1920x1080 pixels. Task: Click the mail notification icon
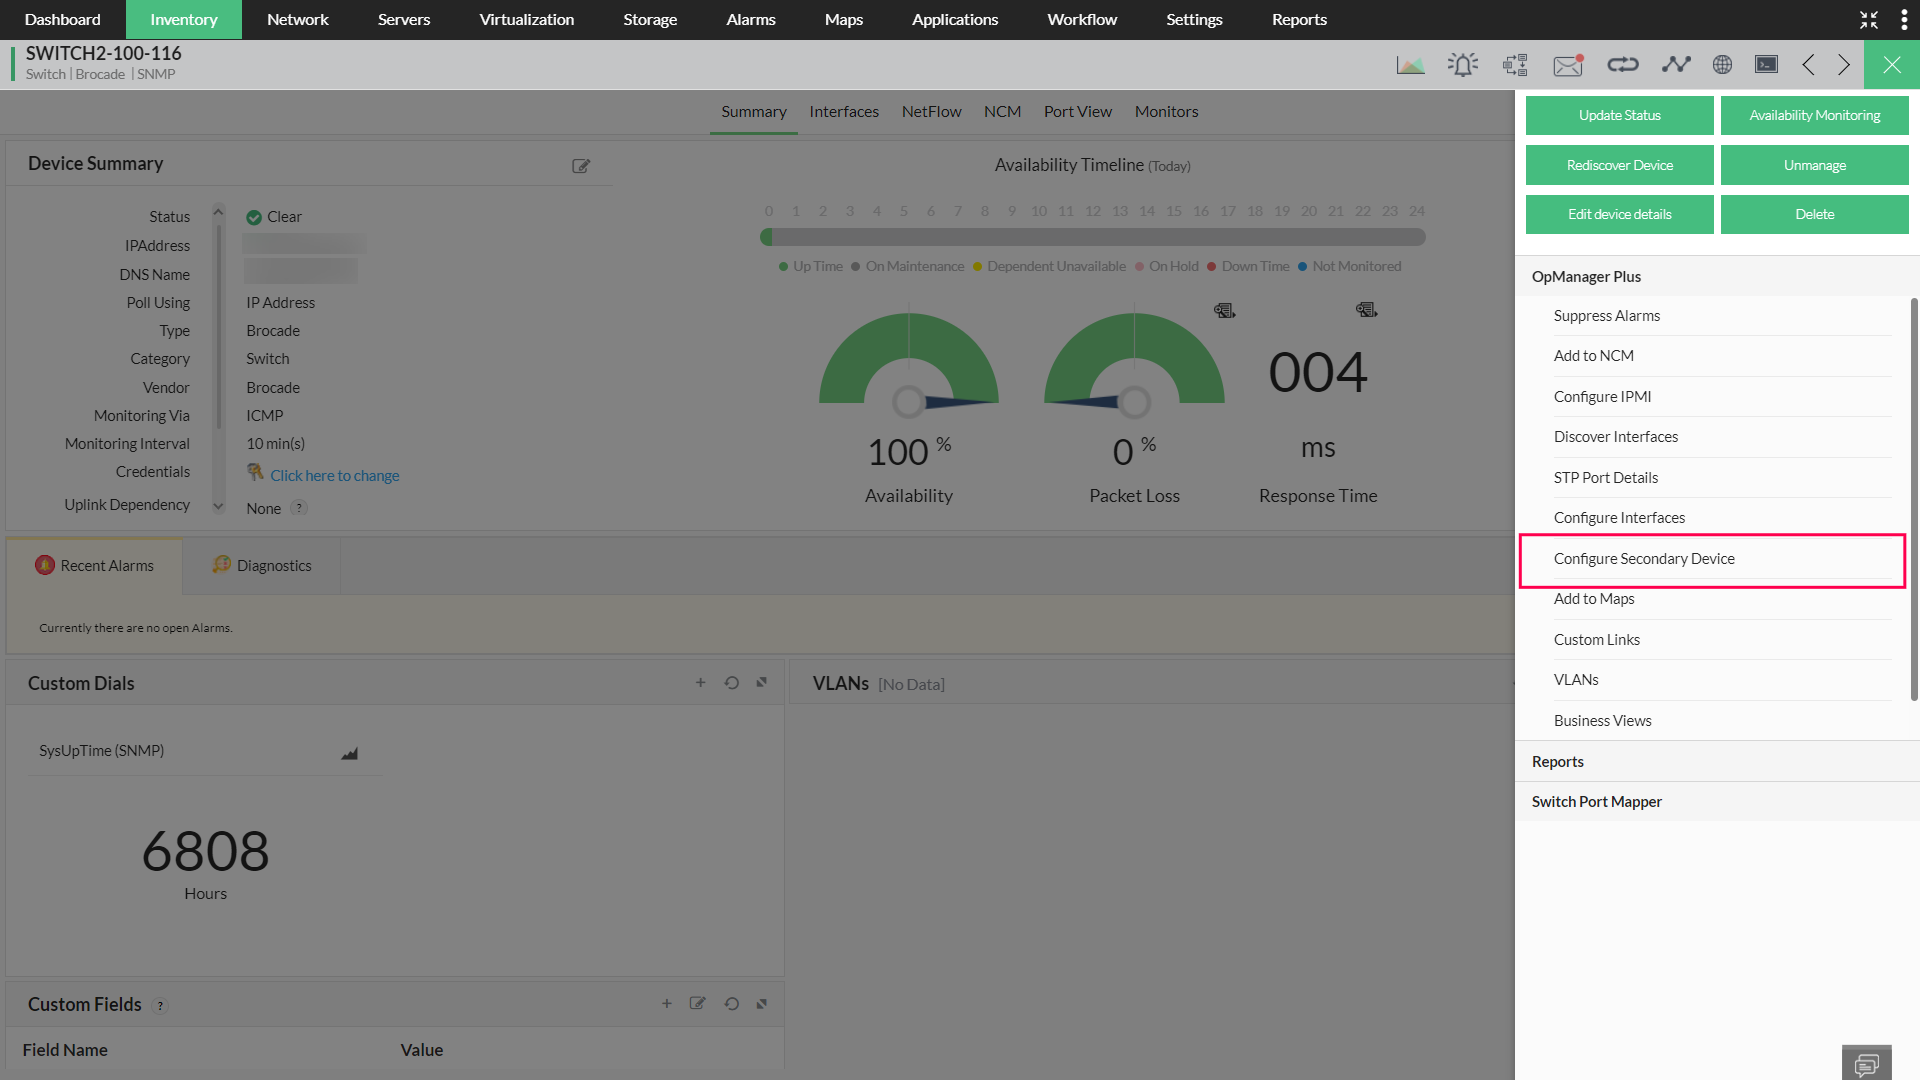tap(1567, 65)
